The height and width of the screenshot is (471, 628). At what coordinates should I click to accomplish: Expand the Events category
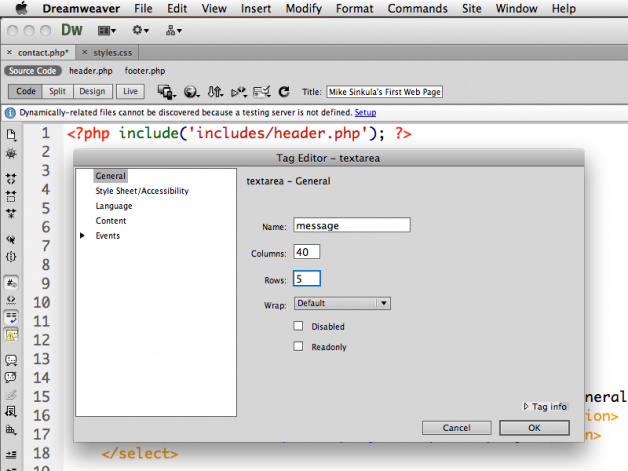click(x=82, y=236)
